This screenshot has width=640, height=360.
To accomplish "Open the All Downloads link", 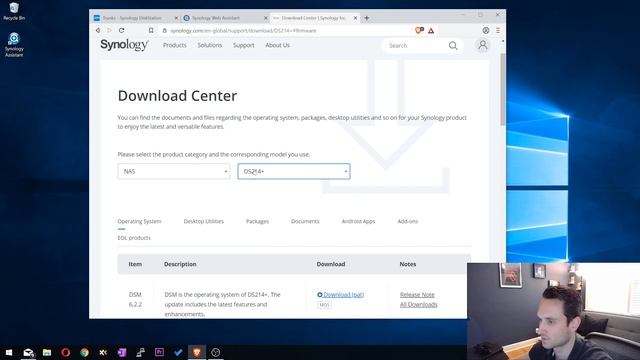I will (418, 304).
